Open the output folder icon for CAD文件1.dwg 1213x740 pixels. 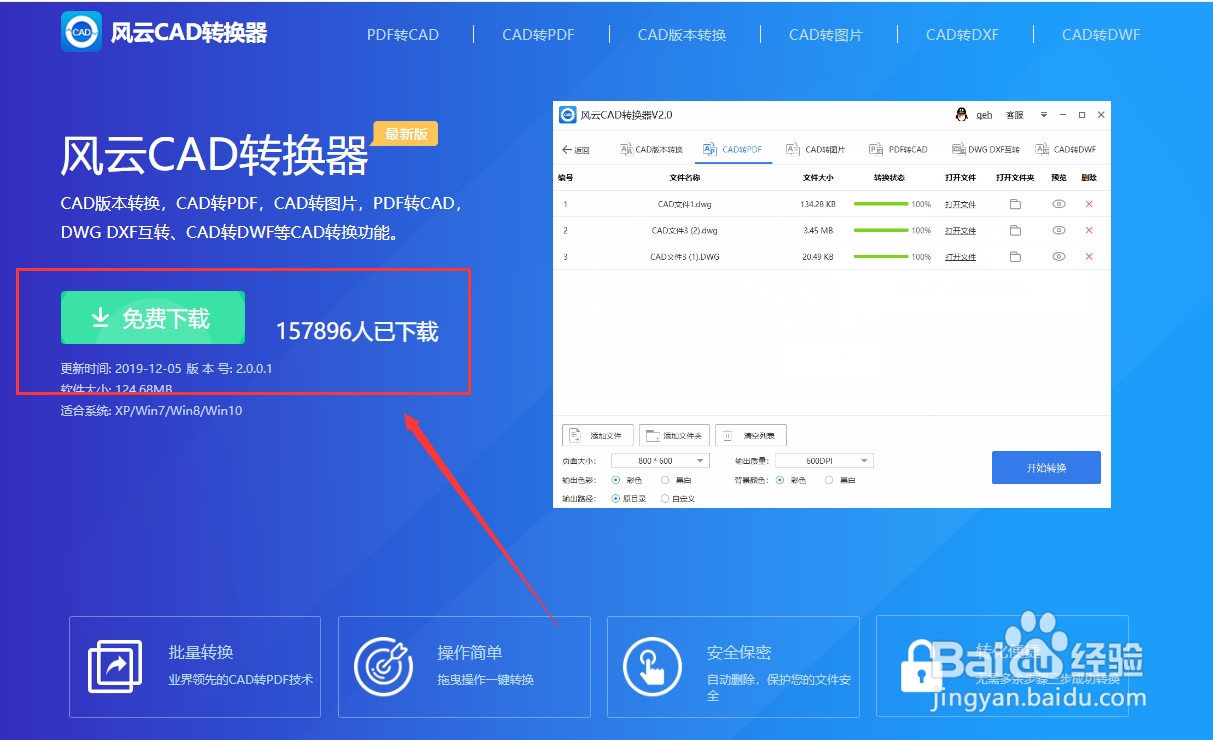(1015, 203)
